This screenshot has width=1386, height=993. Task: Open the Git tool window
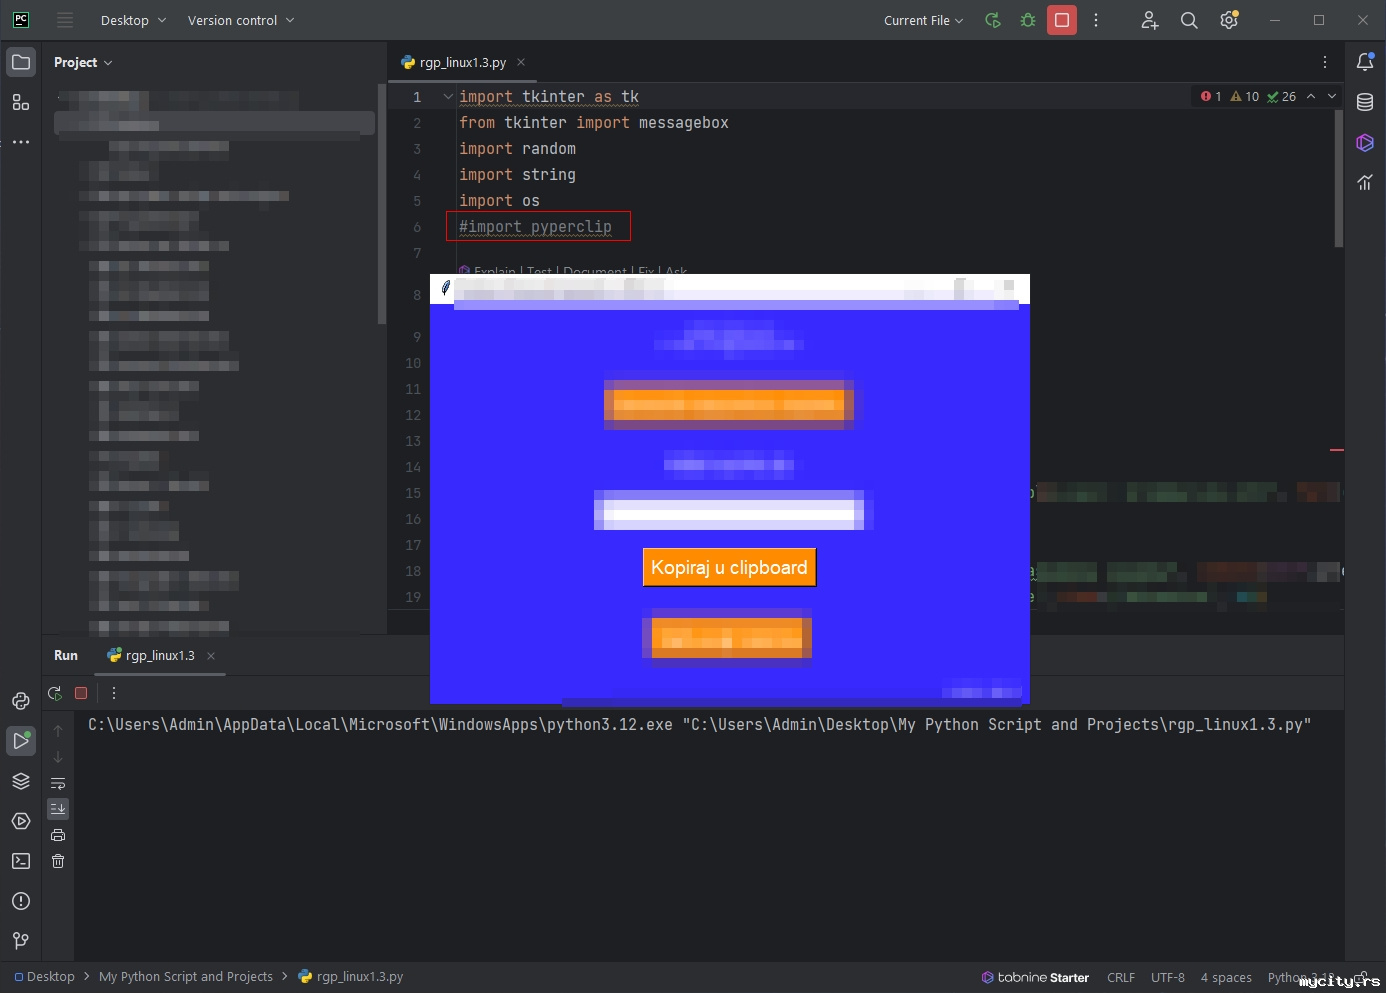21,941
